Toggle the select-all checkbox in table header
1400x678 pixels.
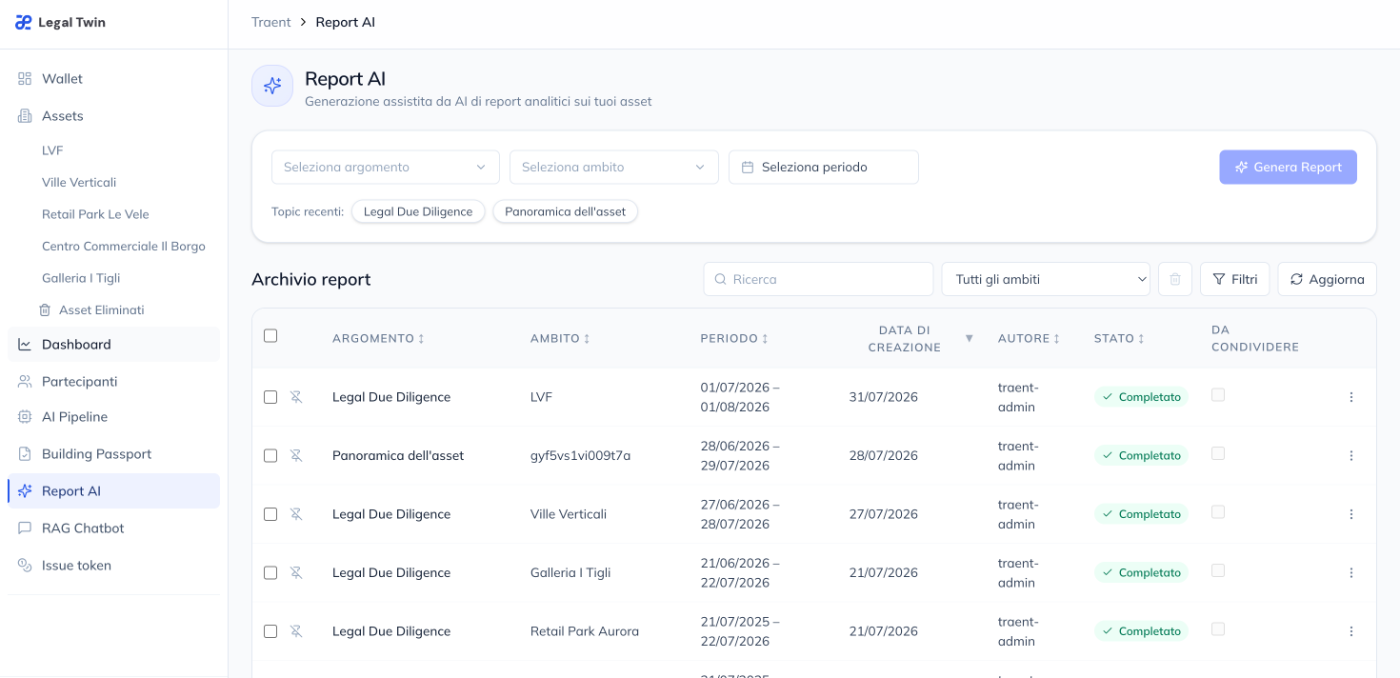[x=270, y=336]
